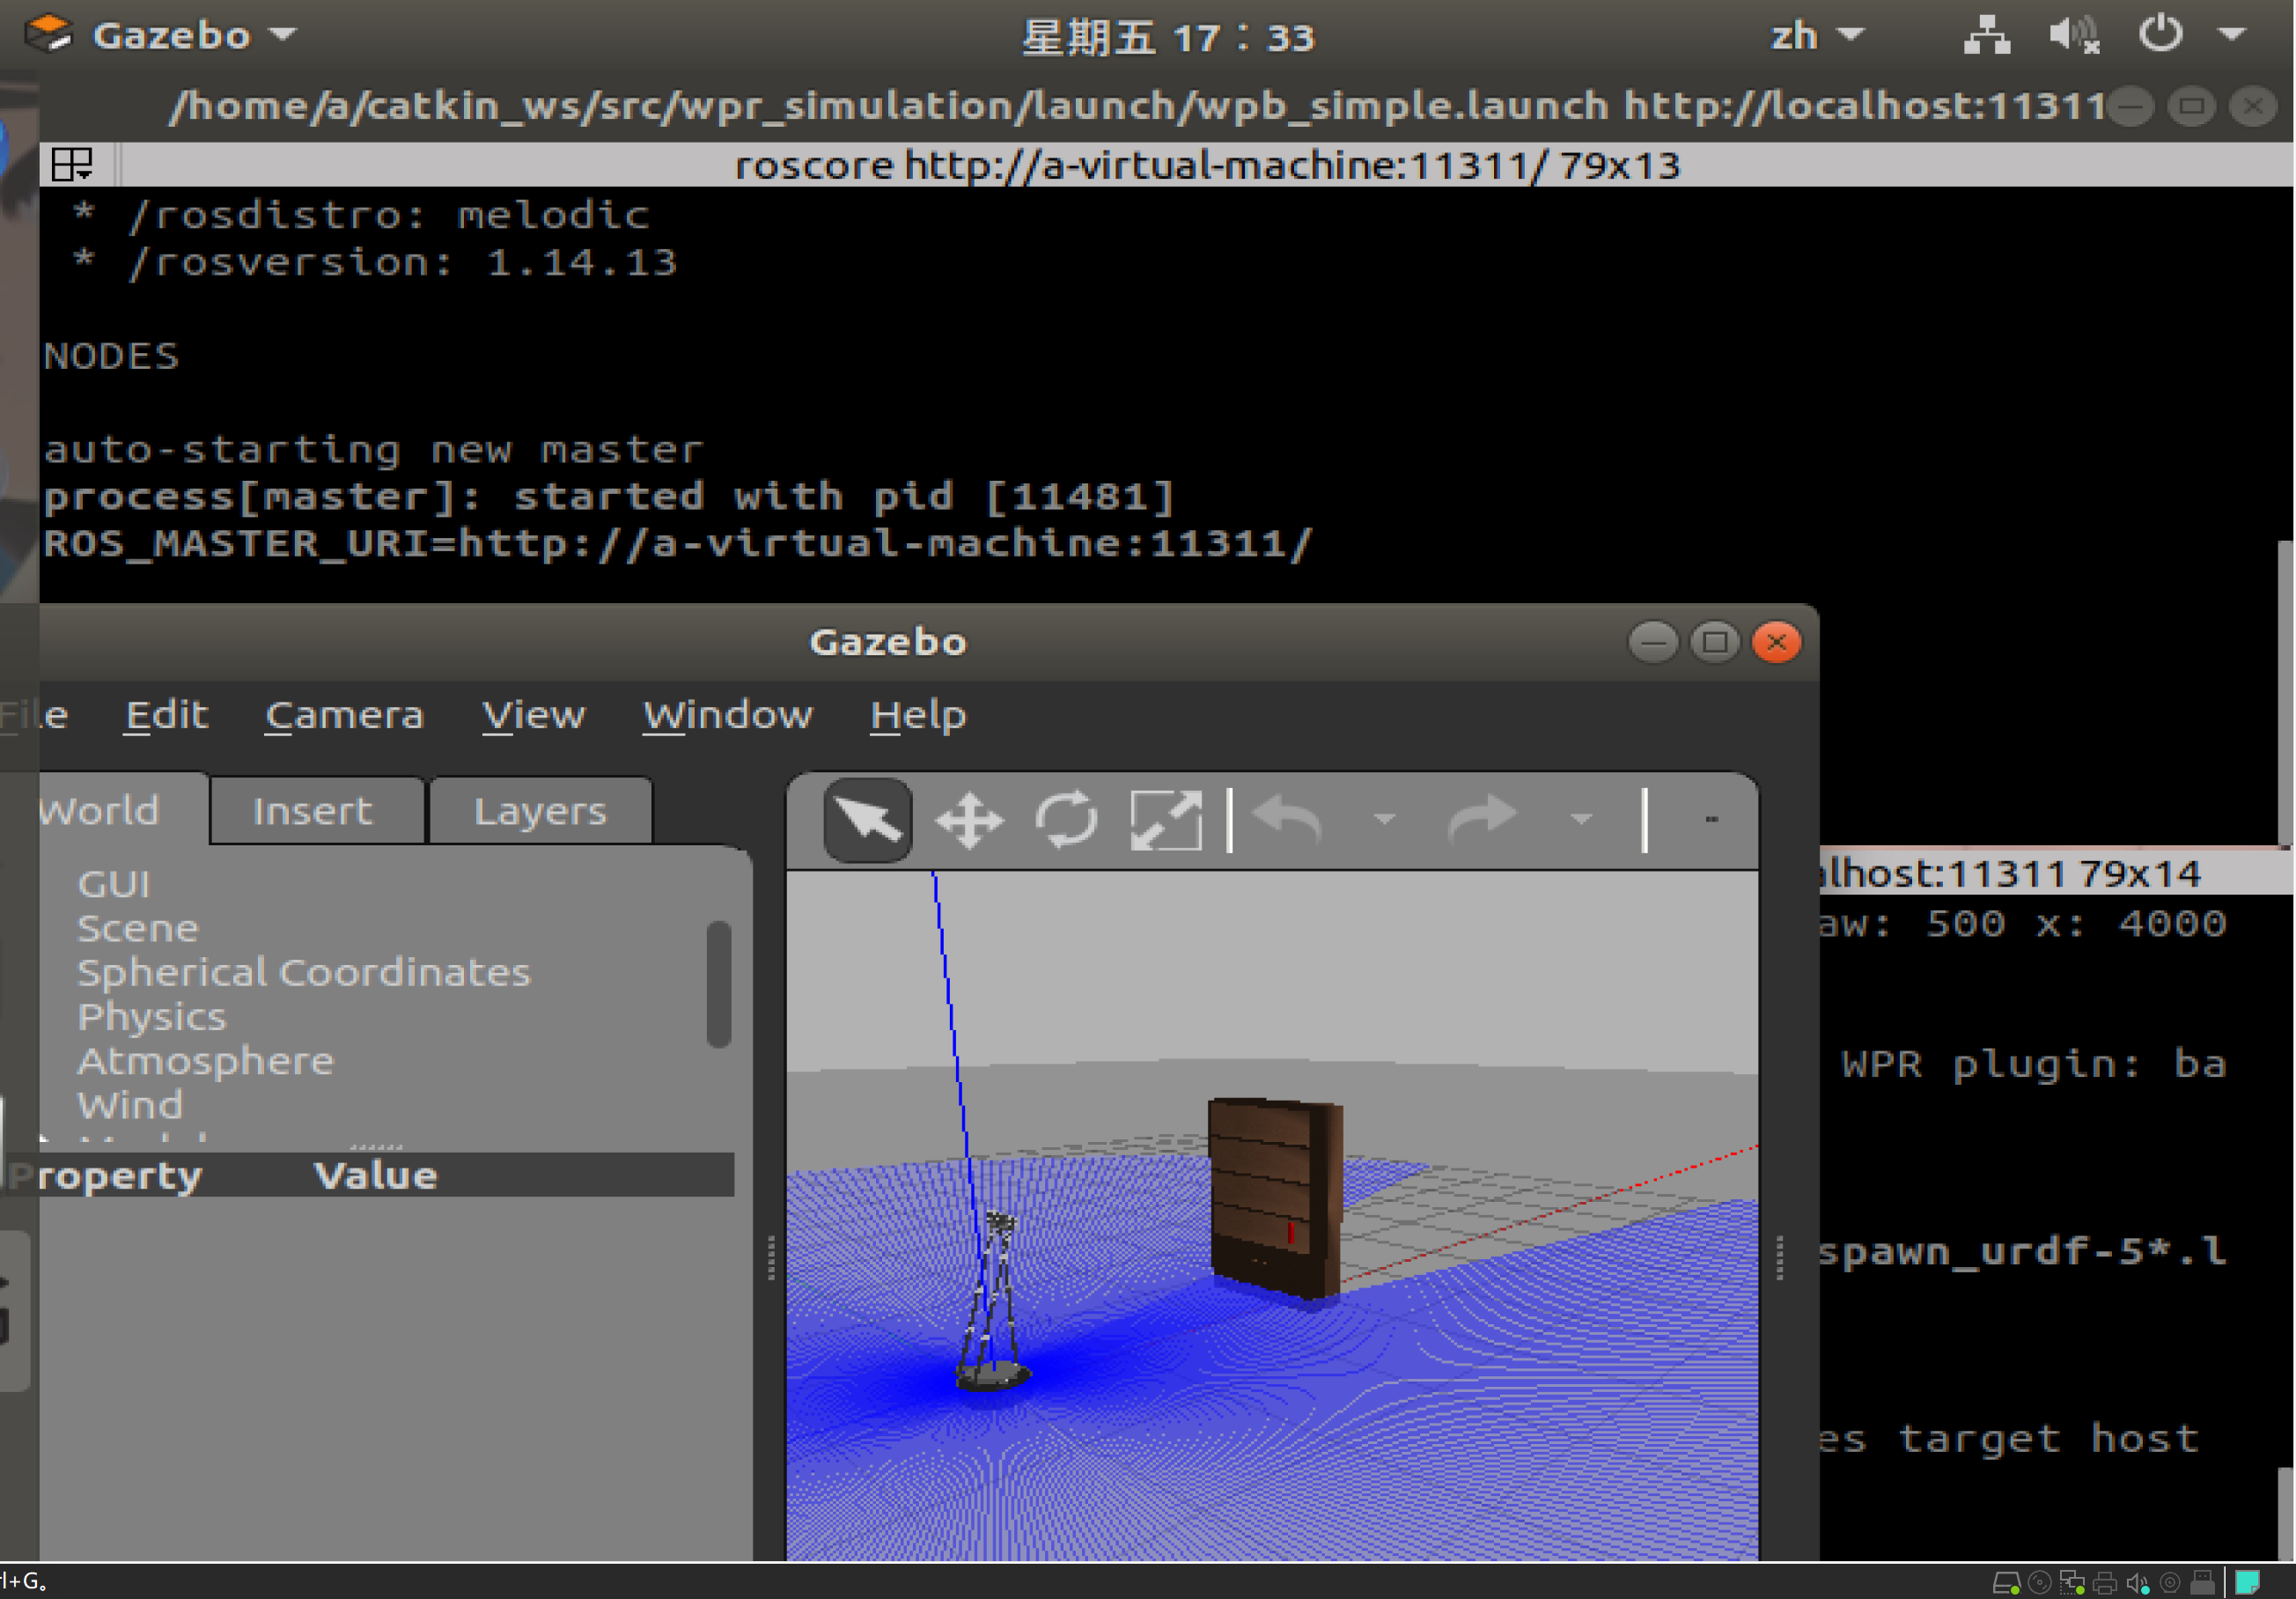Click the terminal split layout icon
The width and height of the screenshot is (2296, 1599).
(72, 165)
